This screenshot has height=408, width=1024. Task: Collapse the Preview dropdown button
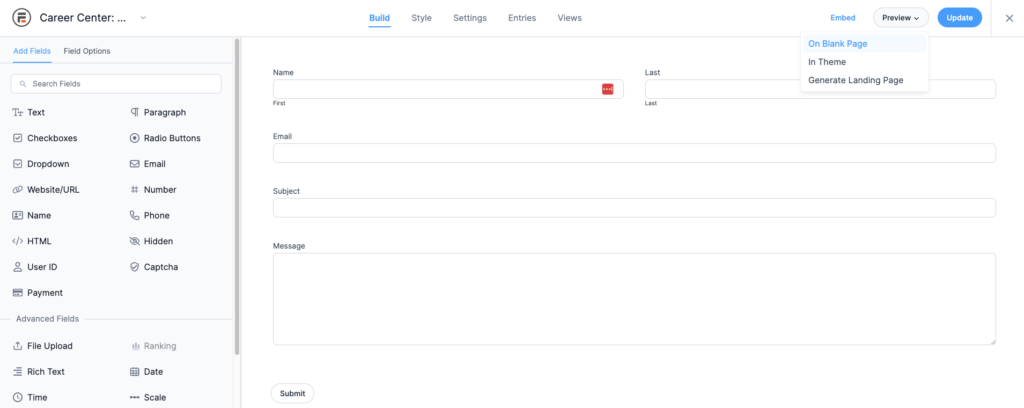click(900, 18)
